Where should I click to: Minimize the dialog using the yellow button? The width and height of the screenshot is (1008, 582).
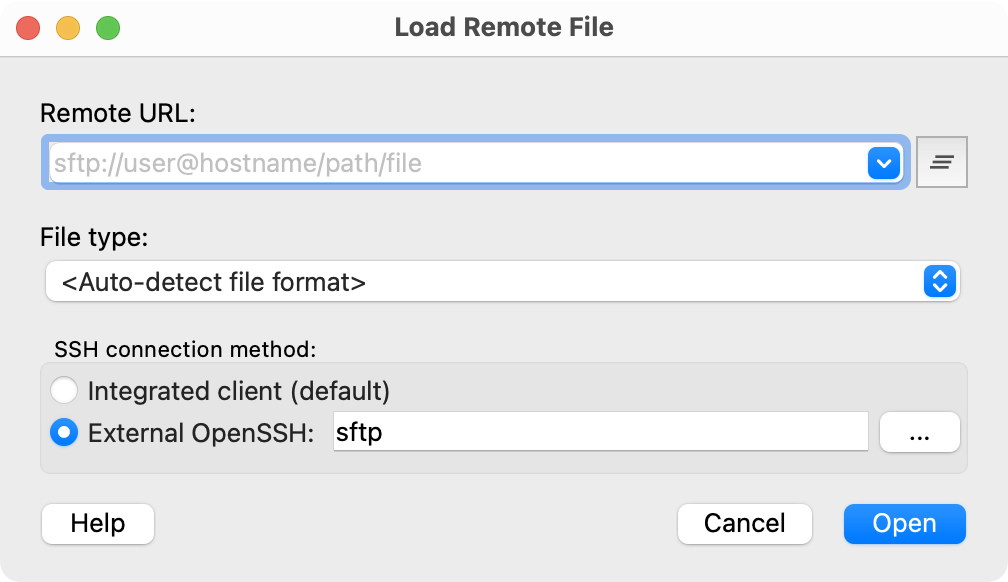[68, 28]
